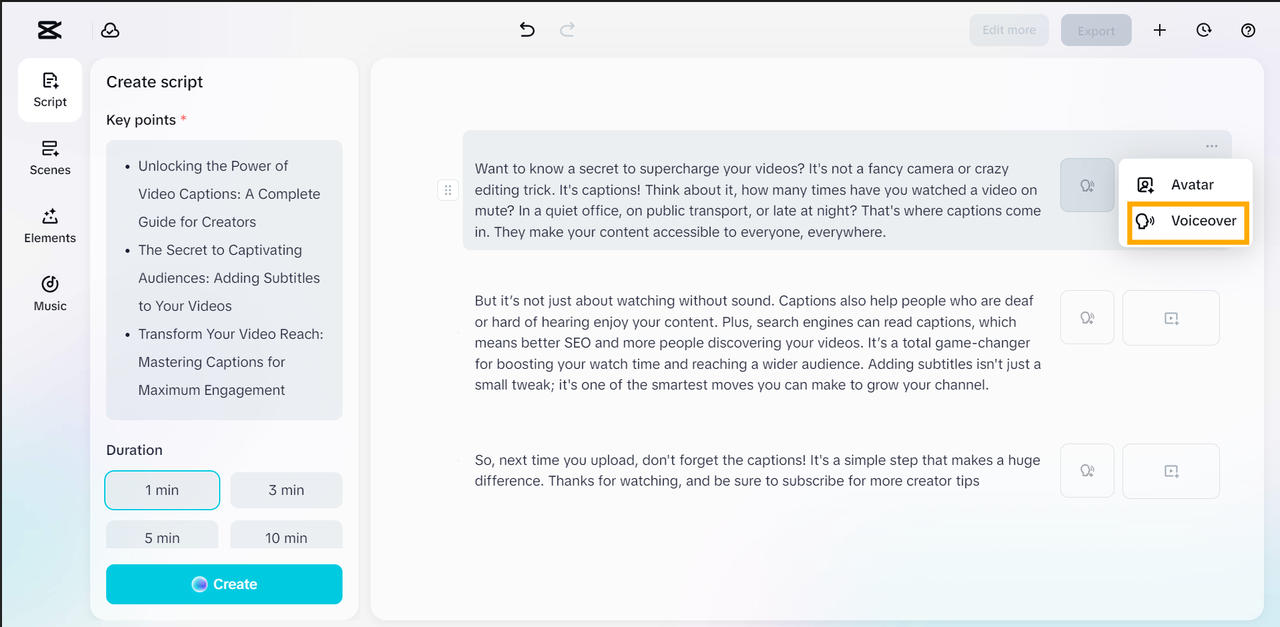Select the 1 min duration option

(x=162, y=490)
